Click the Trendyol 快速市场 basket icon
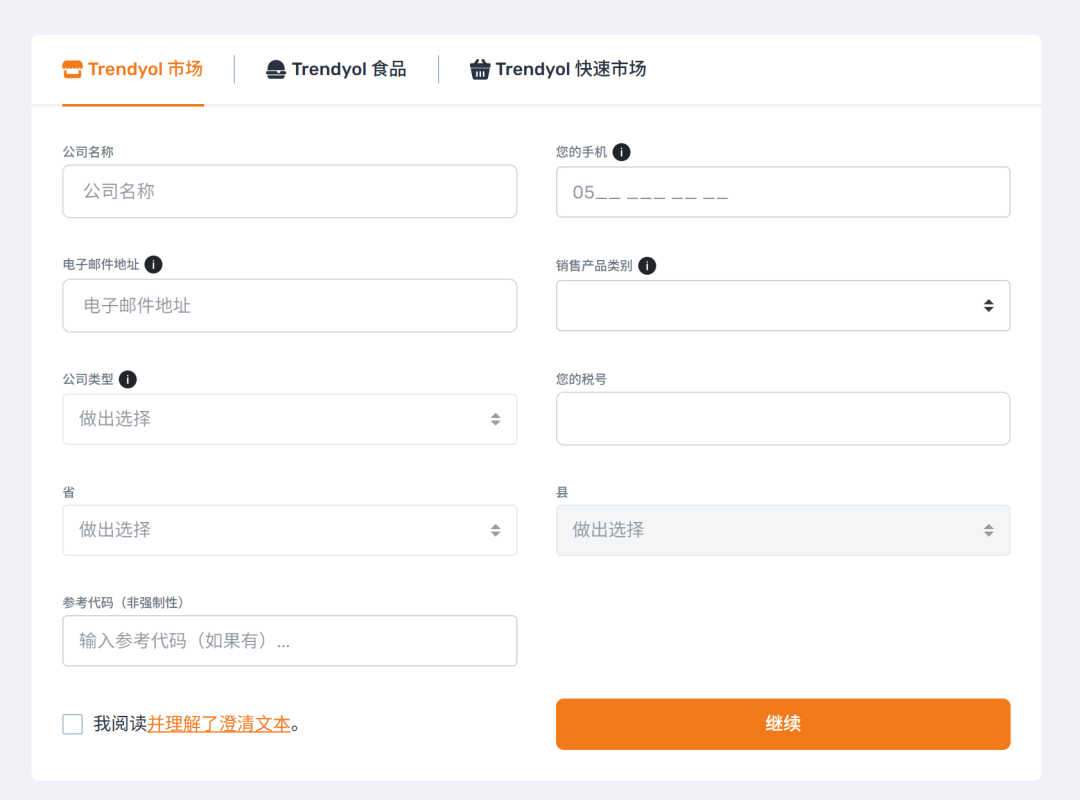Viewport: 1080px width, 800px height. point(480,70)
